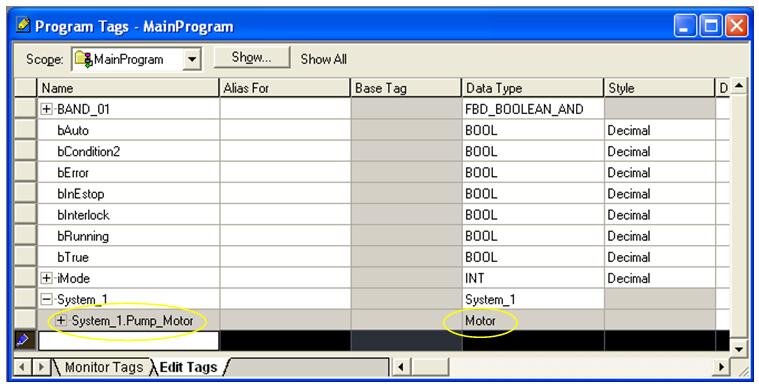Viewport: 759px width, 387px height.
Task: Click the vertical scrollbar down arrow
Action: 739,348
